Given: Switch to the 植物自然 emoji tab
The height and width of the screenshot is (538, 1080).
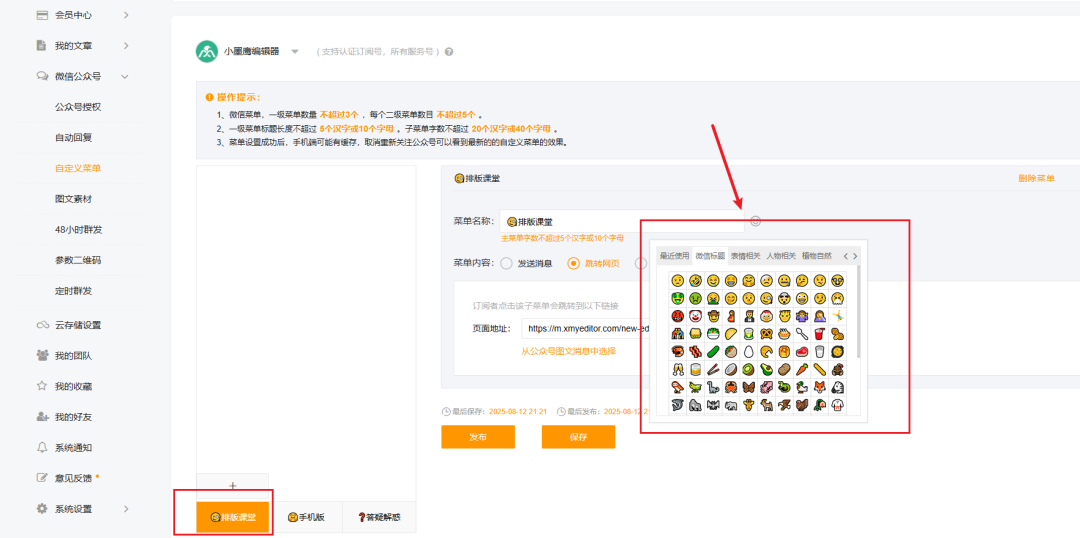Looking at the screenshot, I should coord(817,256).
